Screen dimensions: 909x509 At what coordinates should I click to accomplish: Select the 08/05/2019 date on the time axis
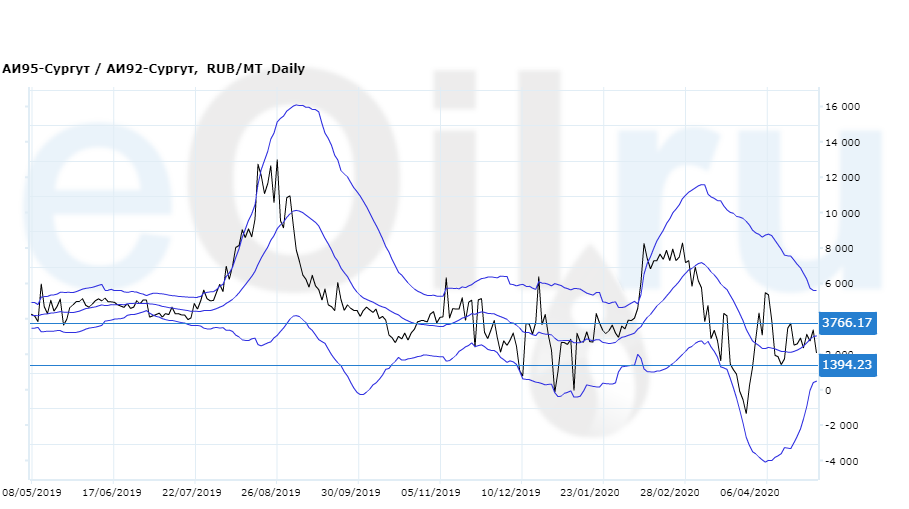click(32, 493)
